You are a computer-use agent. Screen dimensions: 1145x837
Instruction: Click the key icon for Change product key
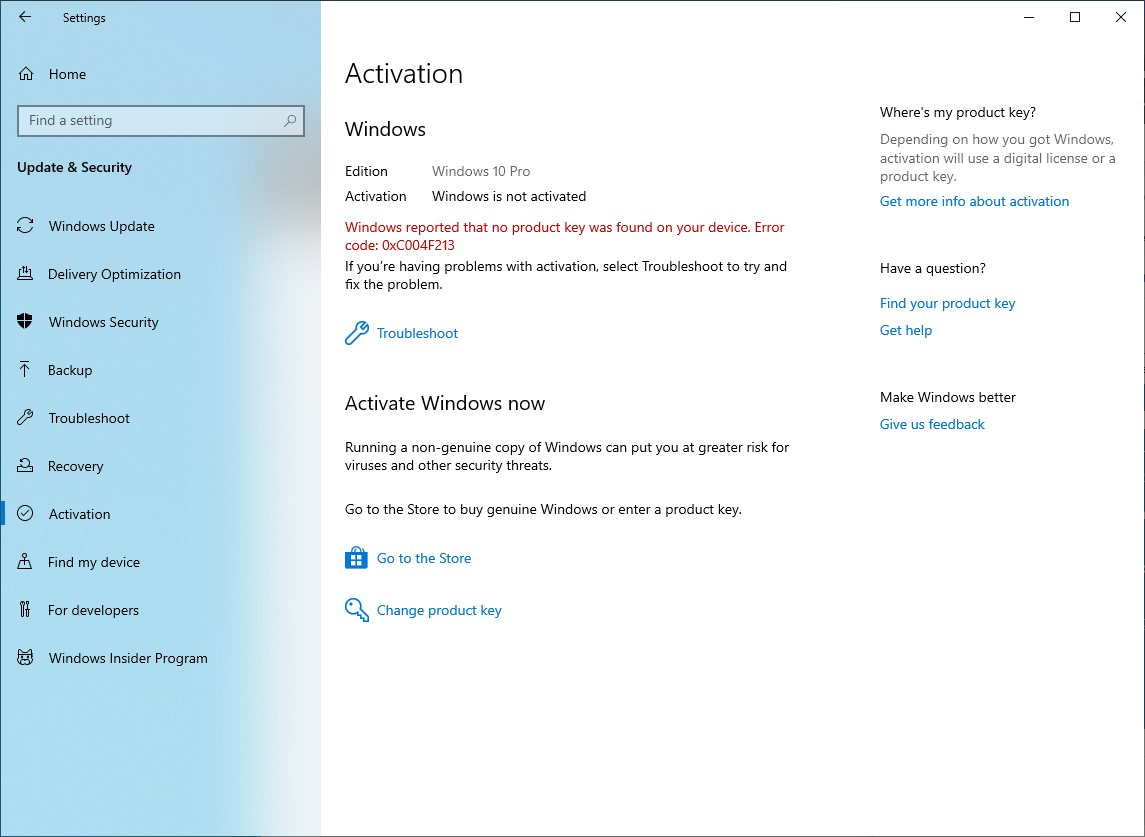click(356, 610)
